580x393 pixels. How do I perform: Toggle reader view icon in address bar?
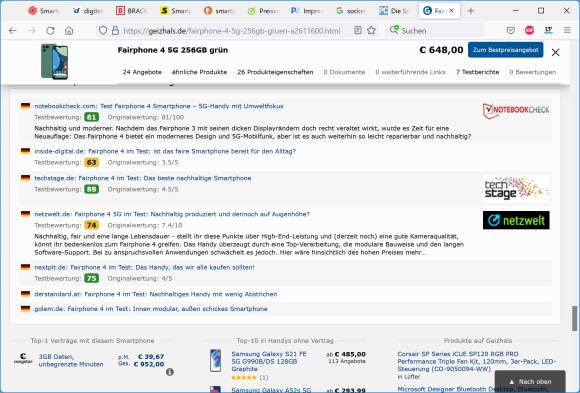pyautogui.click(x=357, y=30)
